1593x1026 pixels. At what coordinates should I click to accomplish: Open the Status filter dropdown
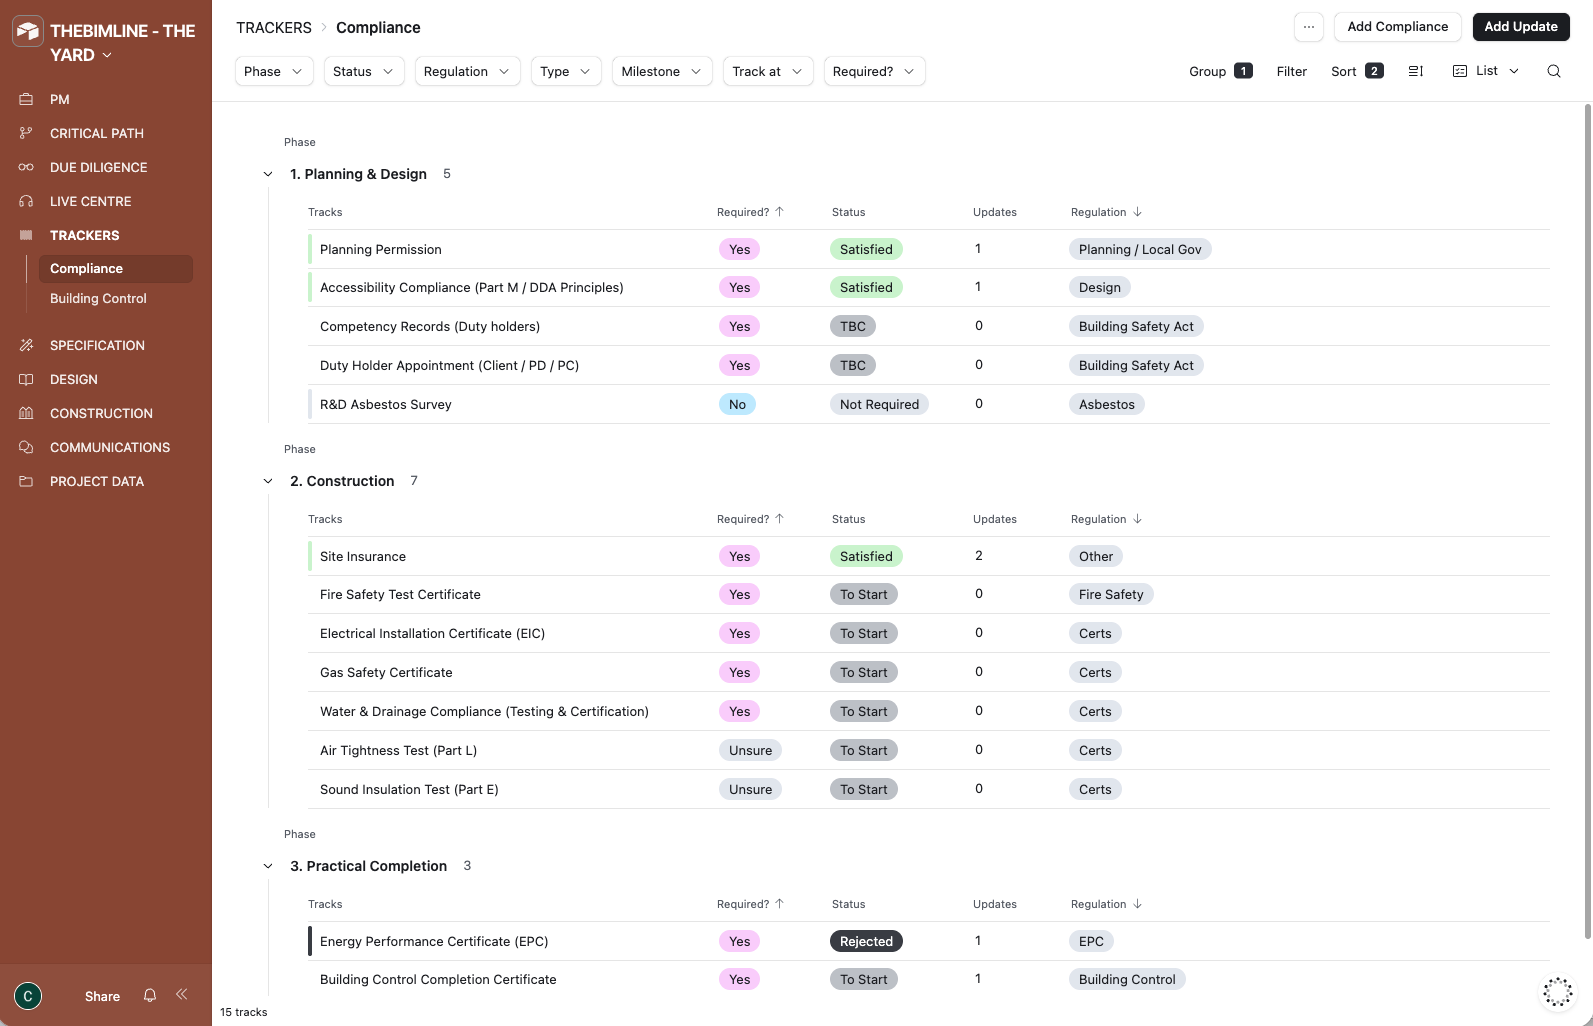[x=364, y=71]
